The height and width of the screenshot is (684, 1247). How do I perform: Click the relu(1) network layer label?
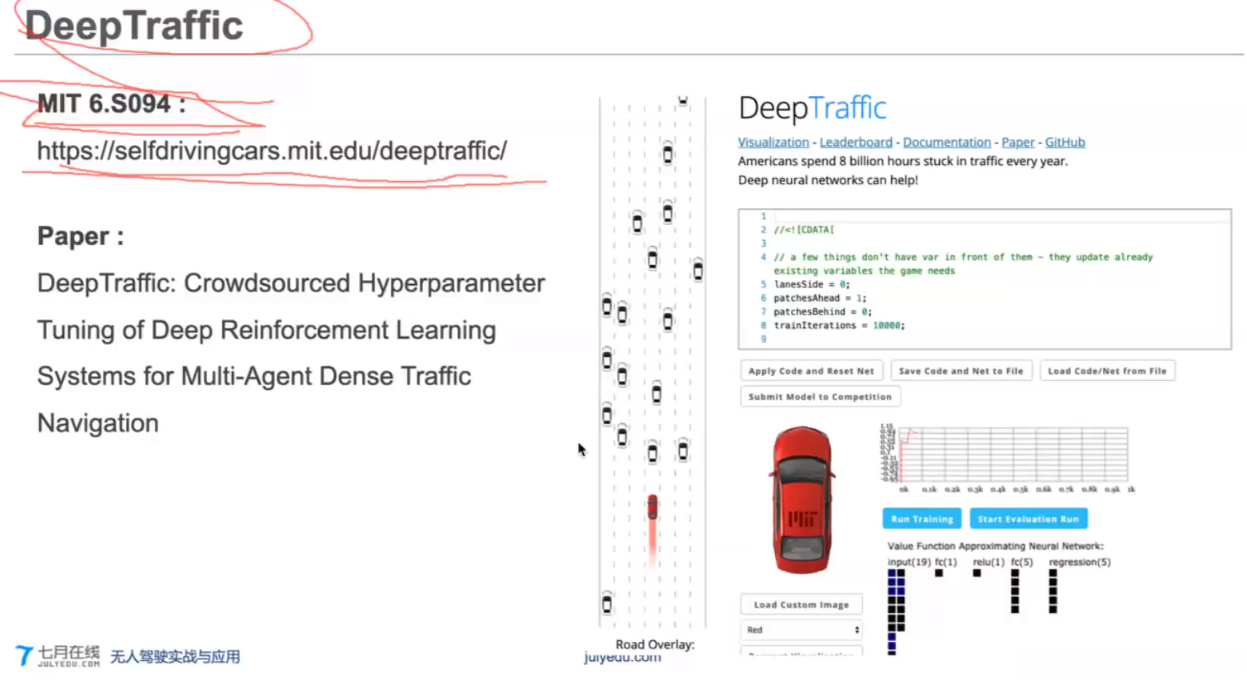[x=988, y=562]
